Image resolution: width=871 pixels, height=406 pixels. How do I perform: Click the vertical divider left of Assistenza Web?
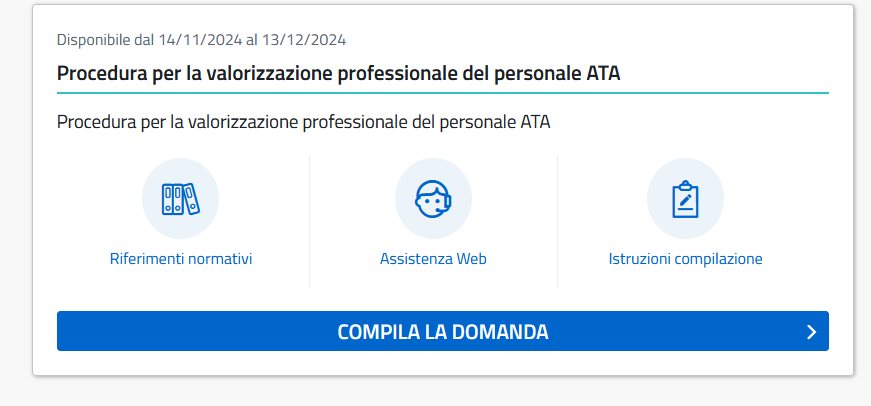pyautogui.click(x=309, y=221)
